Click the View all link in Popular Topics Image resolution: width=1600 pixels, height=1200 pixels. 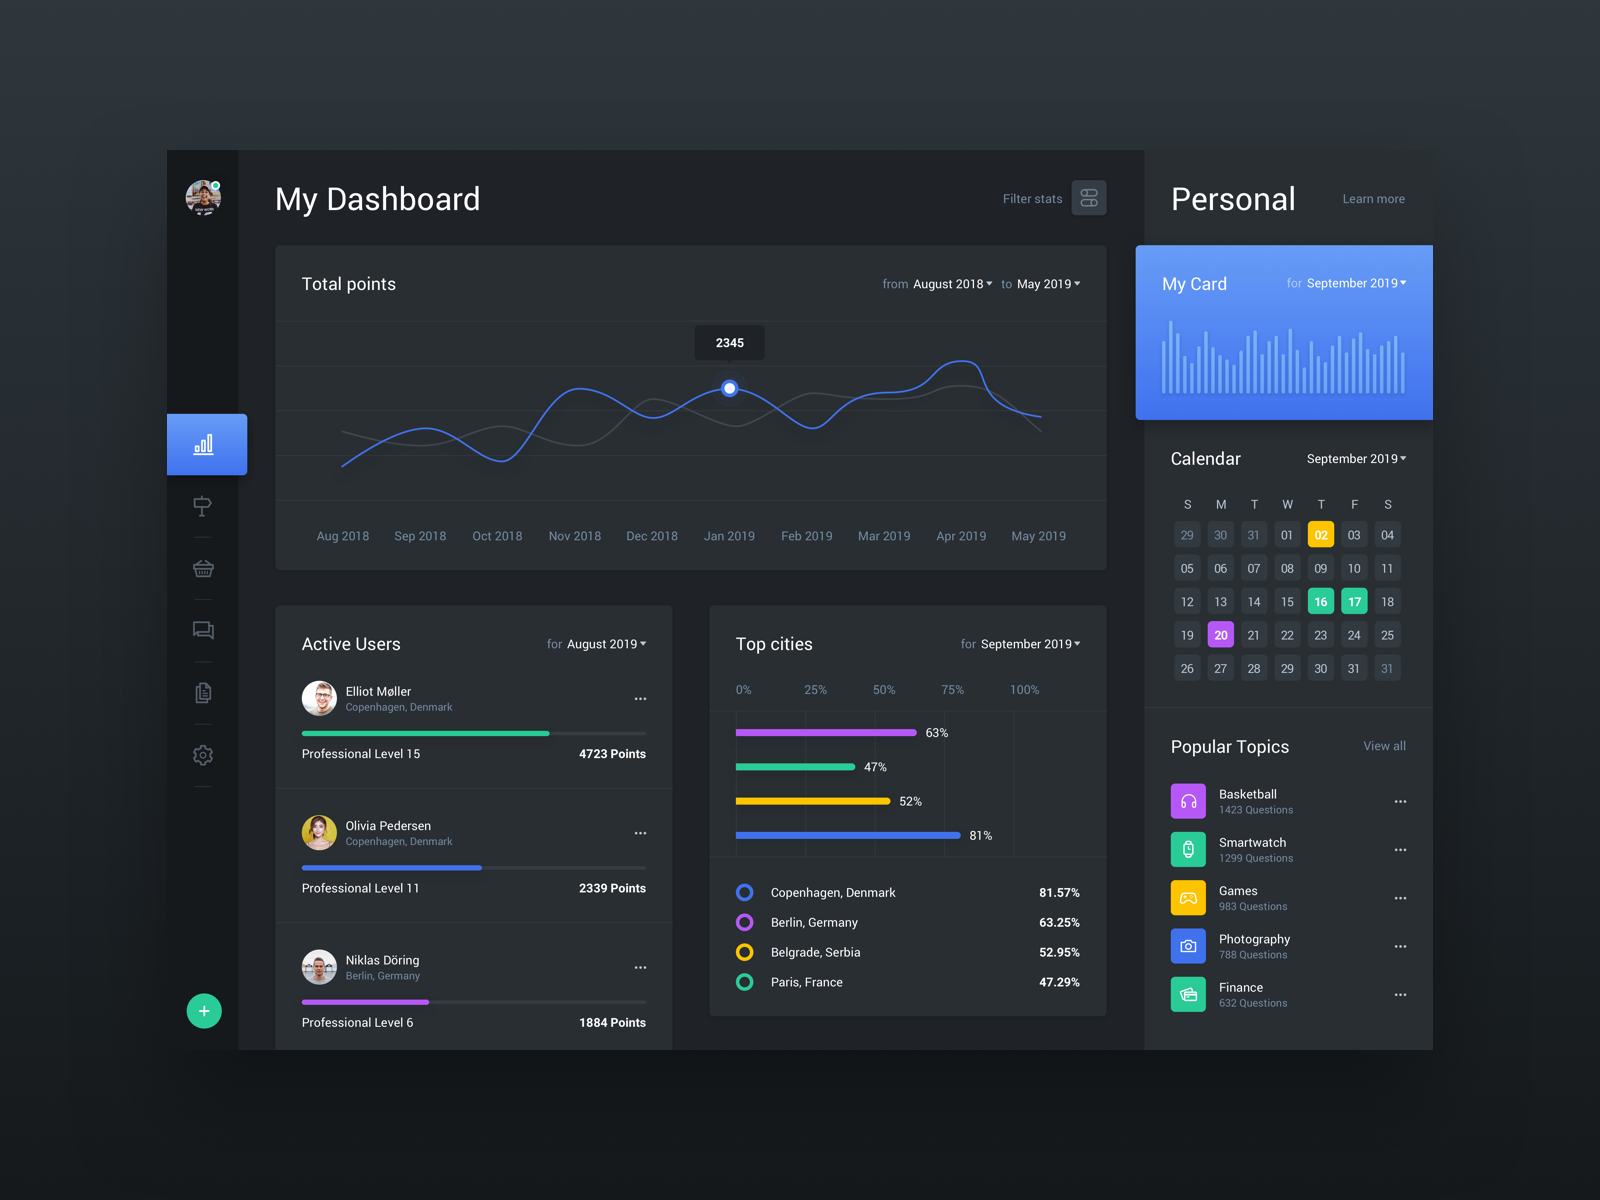(1384, 746)
